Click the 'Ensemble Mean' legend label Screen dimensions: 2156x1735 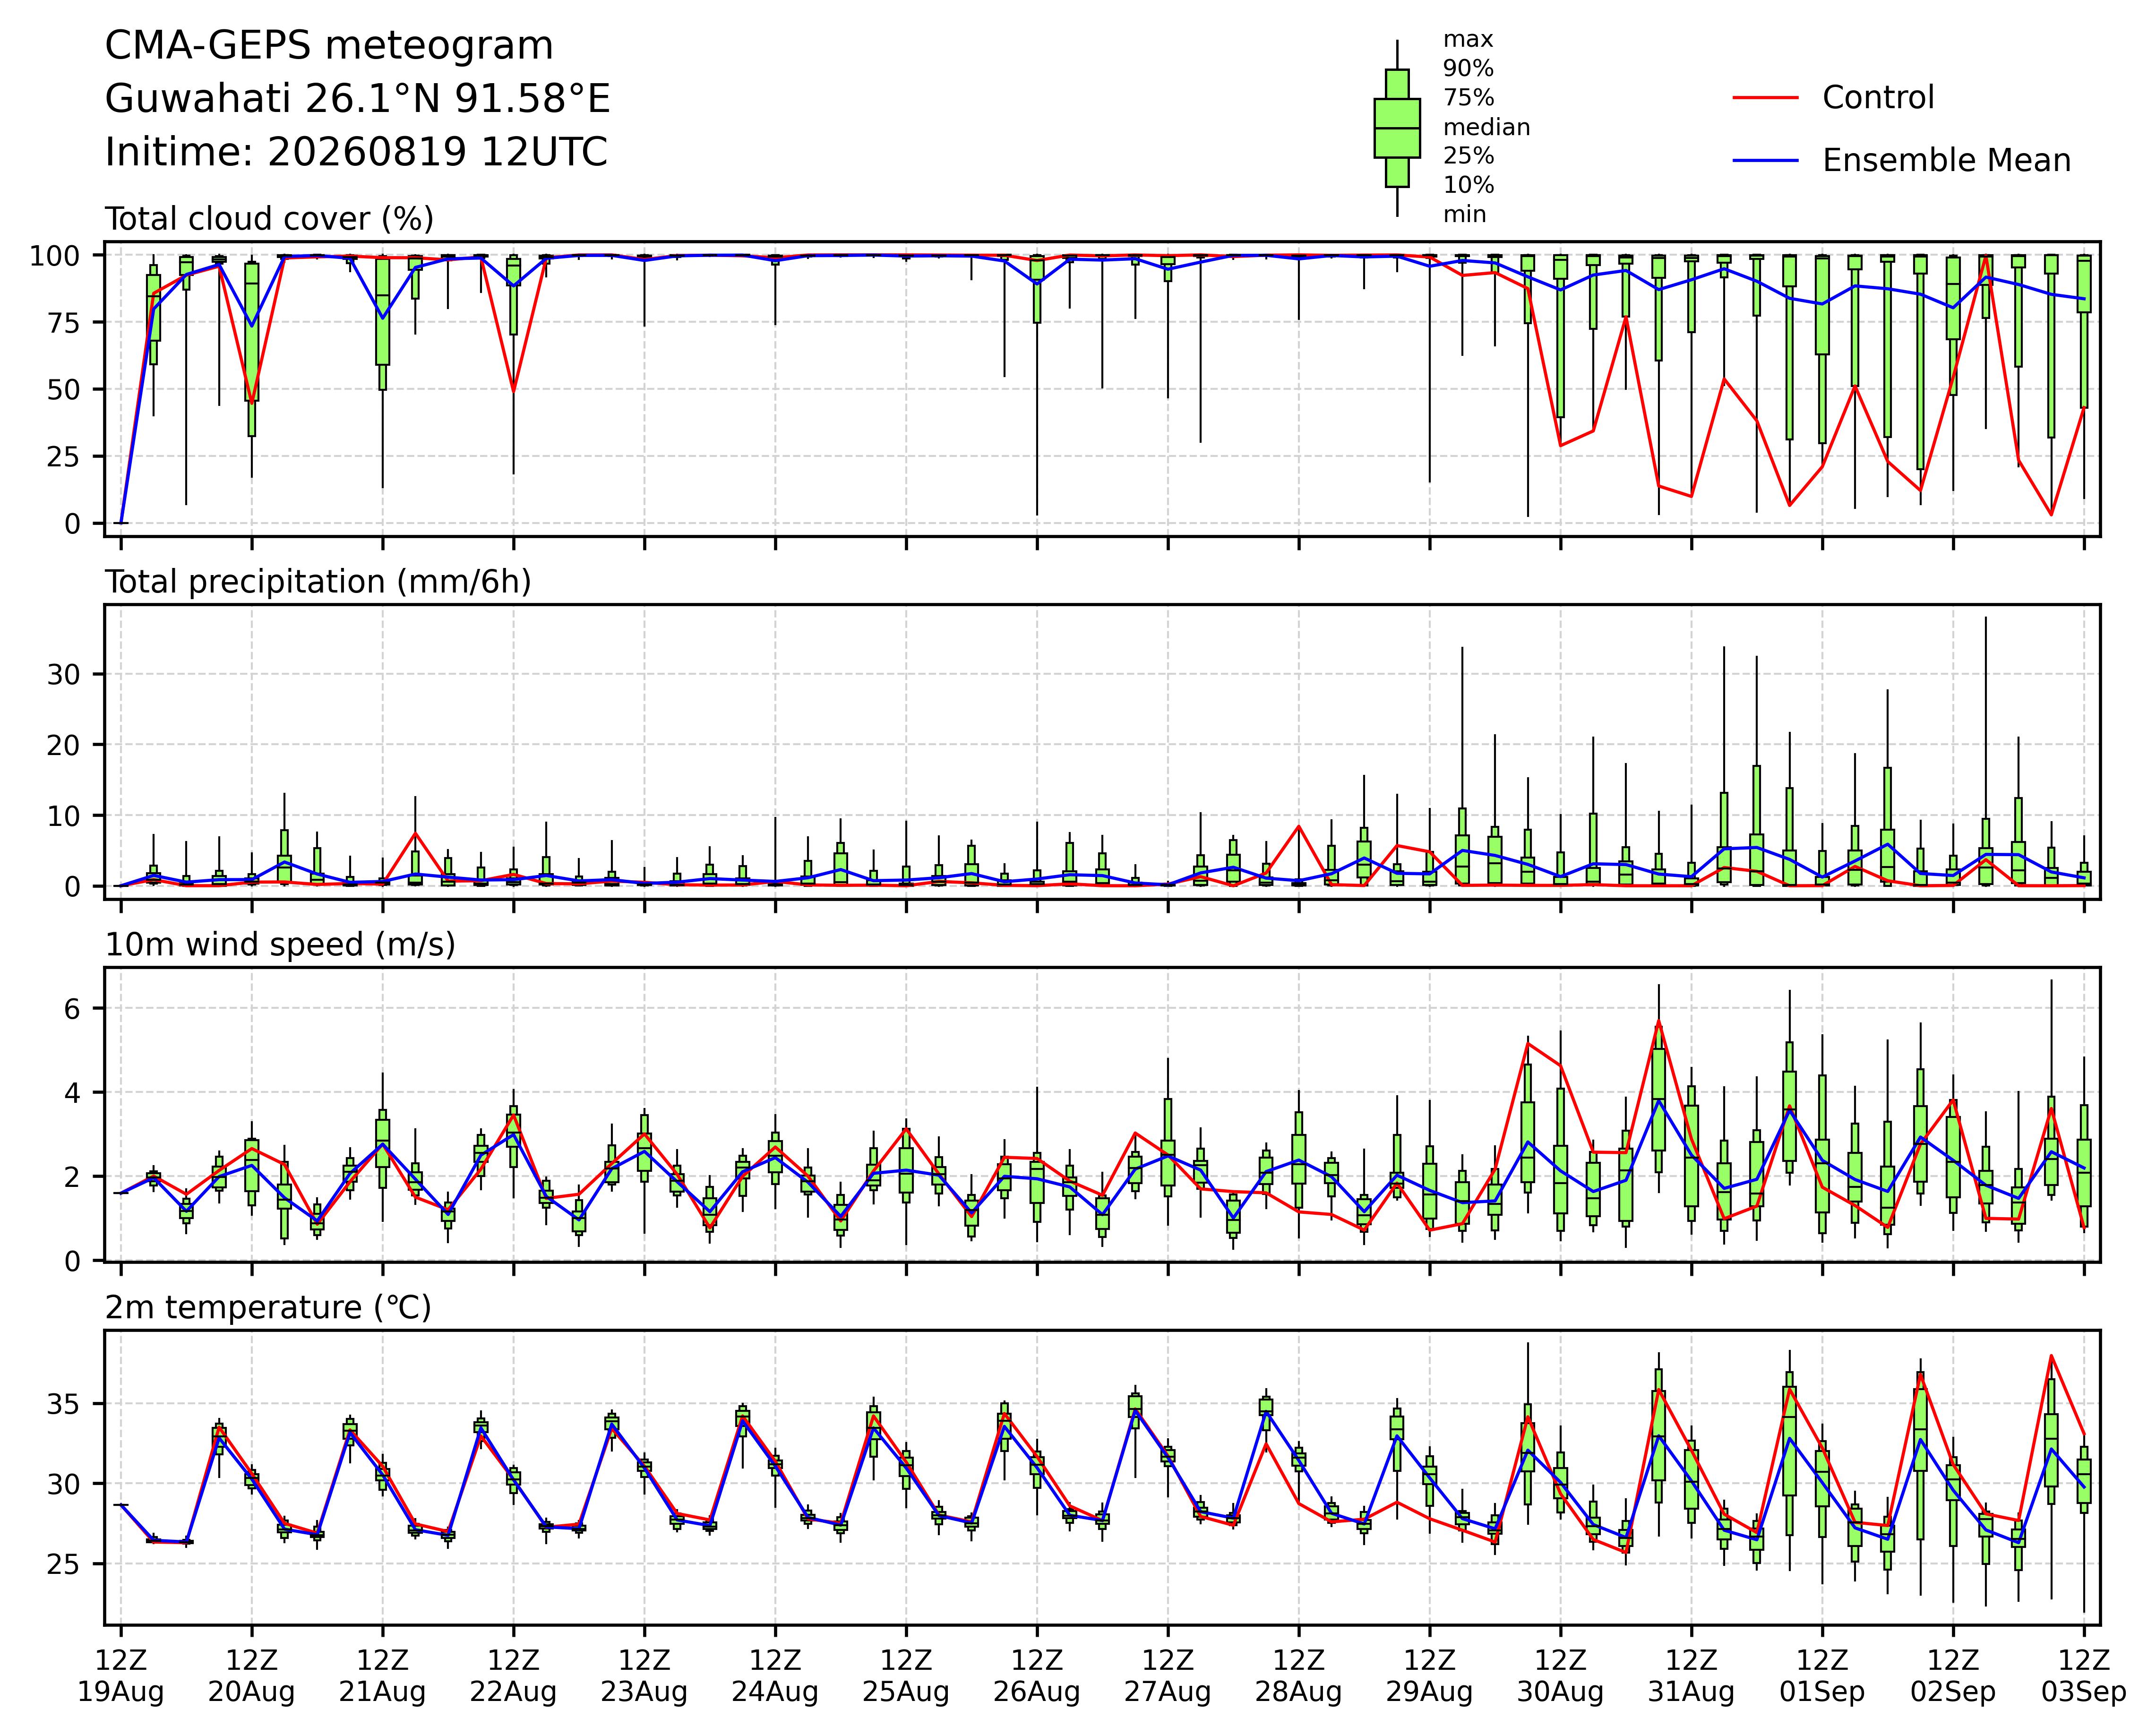1946,161
